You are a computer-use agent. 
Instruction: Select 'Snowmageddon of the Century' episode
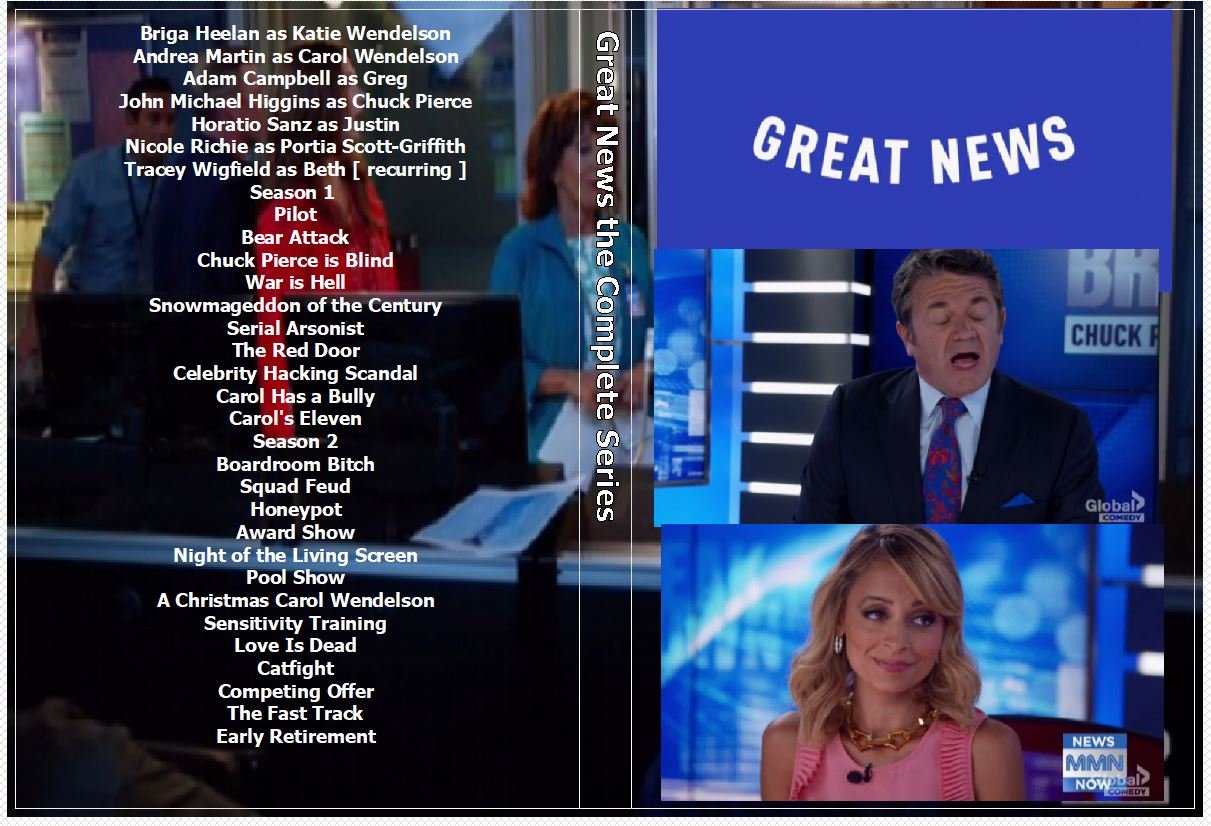(295, 306)
